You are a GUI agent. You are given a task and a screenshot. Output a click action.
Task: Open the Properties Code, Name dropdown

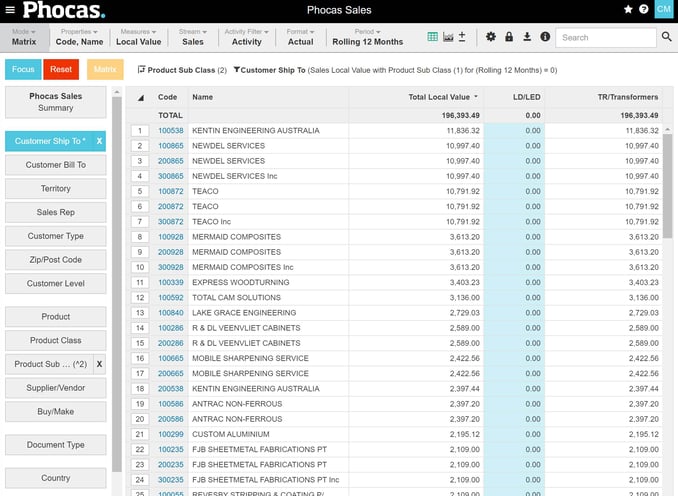click(79, 37)
